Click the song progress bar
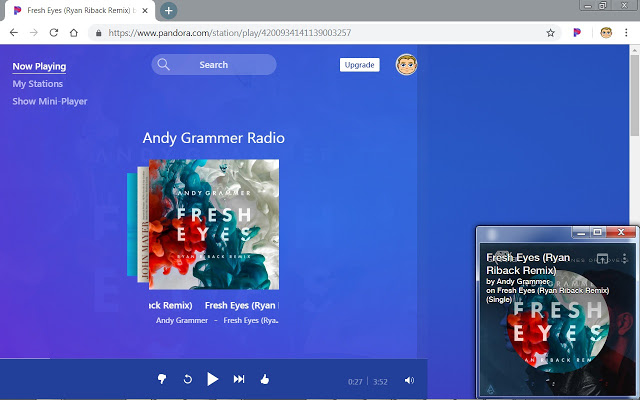 point(213,359)
